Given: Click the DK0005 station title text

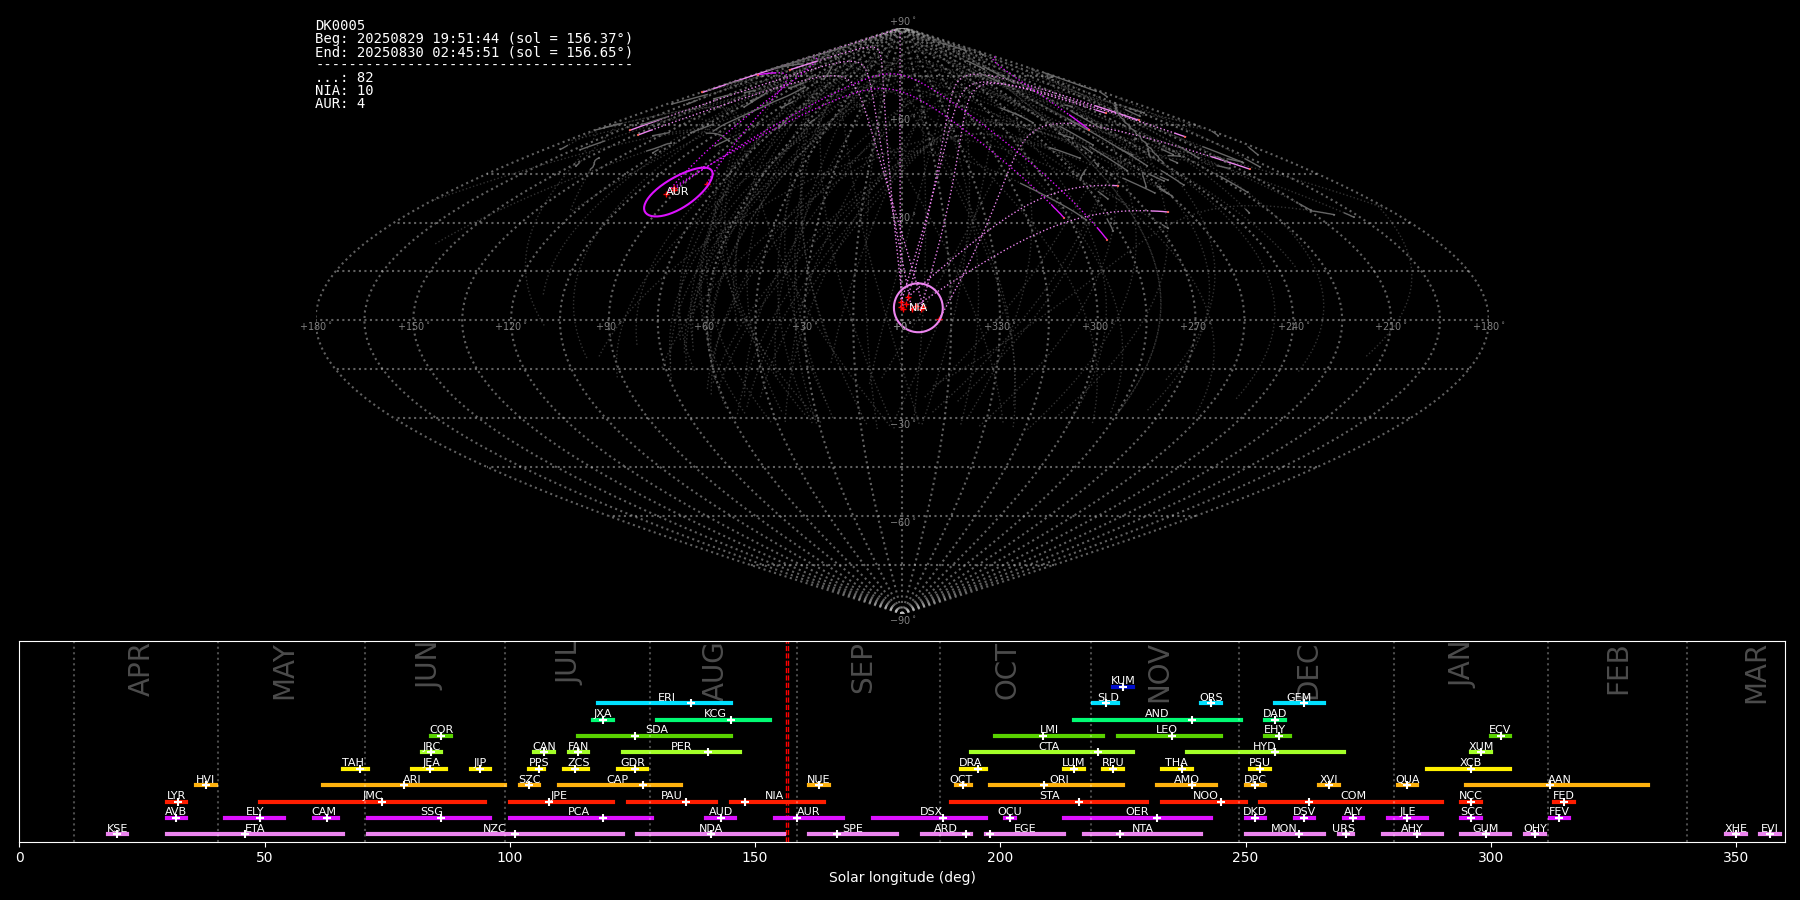Looking at the screenshot, I should [x=340, y=26].
